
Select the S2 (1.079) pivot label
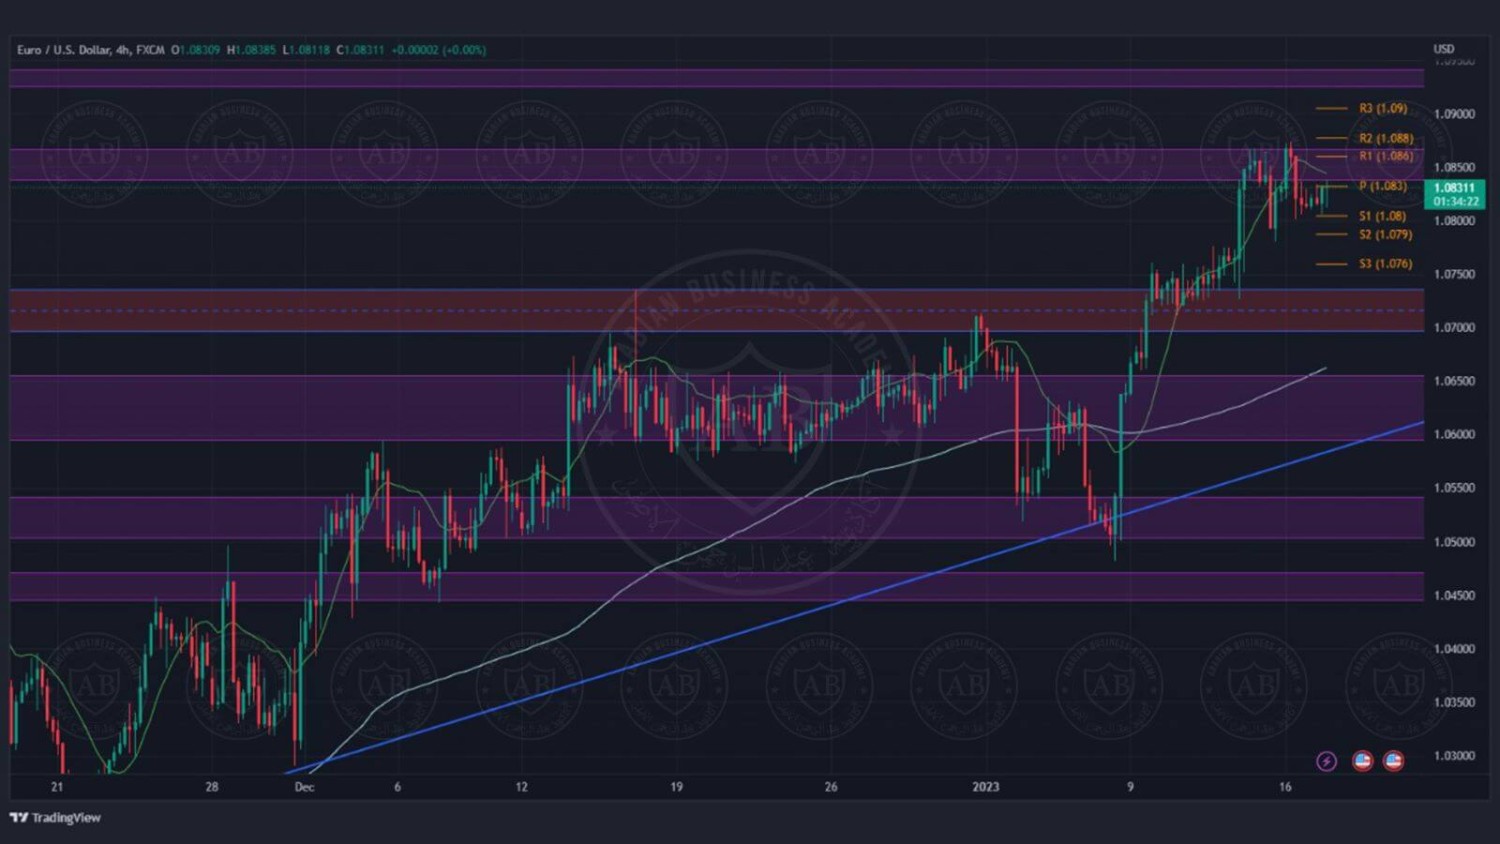pos(1385,234)
